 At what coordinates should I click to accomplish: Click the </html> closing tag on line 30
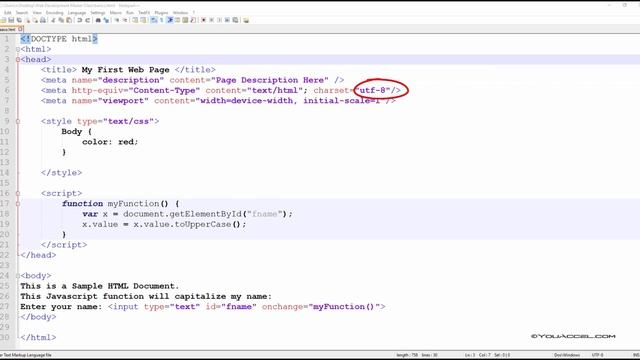(38, 338)
